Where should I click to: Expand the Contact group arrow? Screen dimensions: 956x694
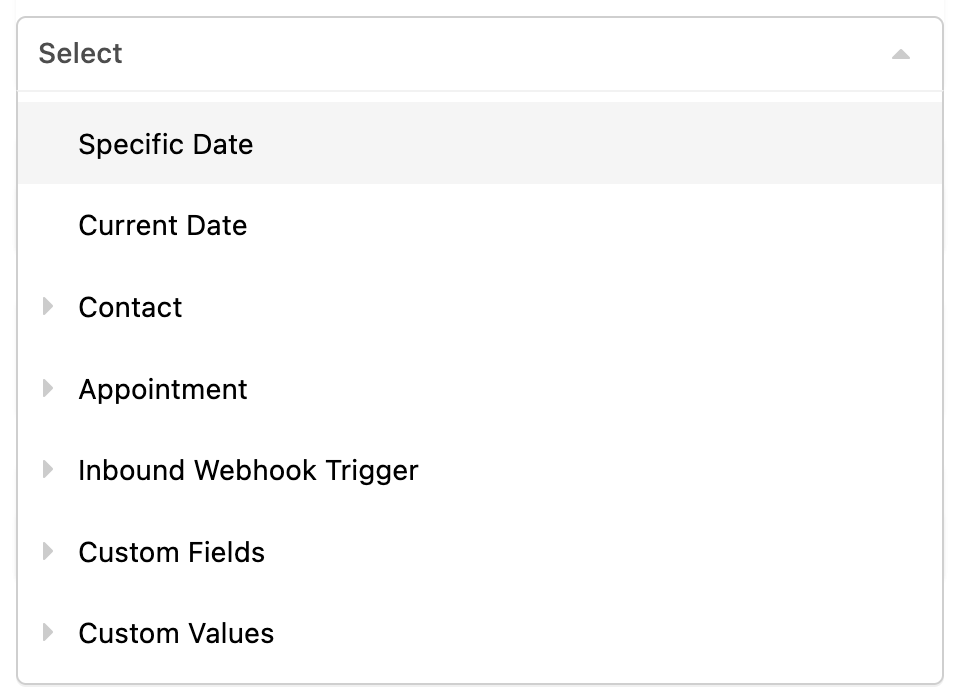[x=48, y=306]
